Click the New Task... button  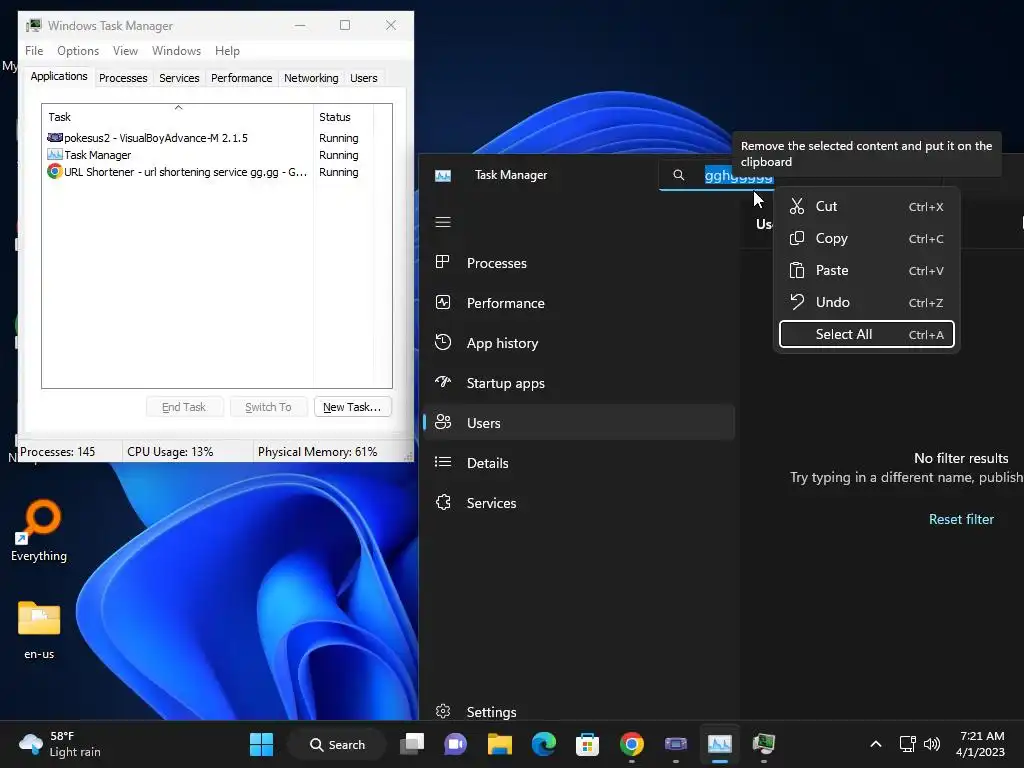[352, 407]
